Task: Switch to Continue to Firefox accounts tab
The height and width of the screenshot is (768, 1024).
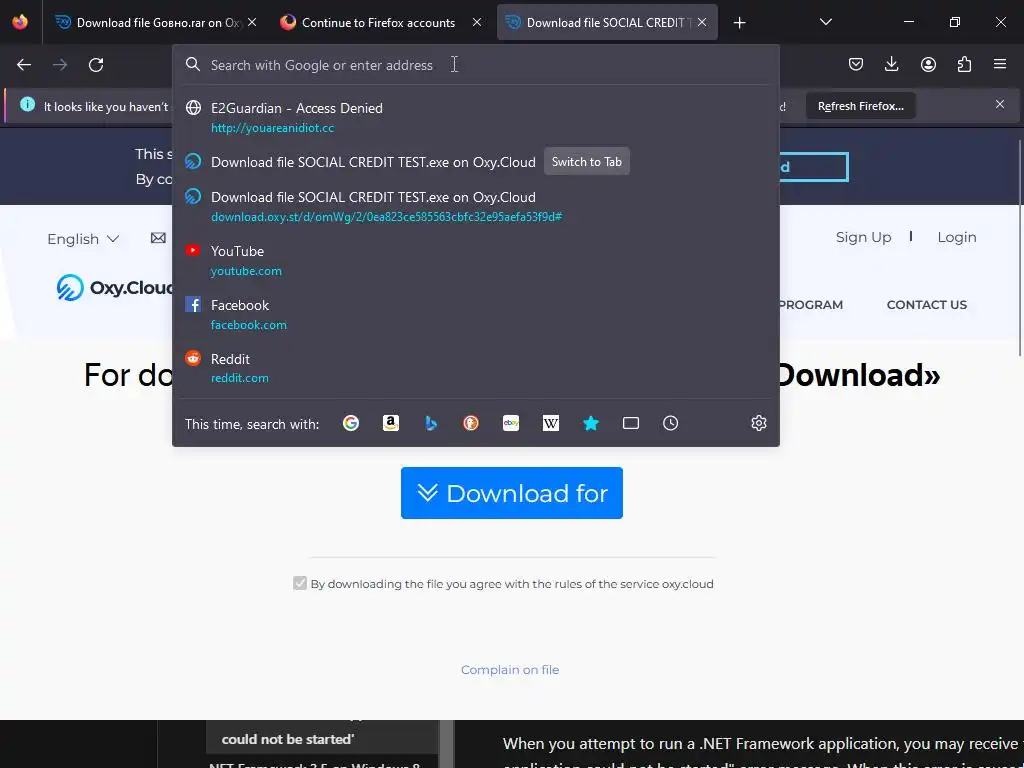Action: click(380, 22)
